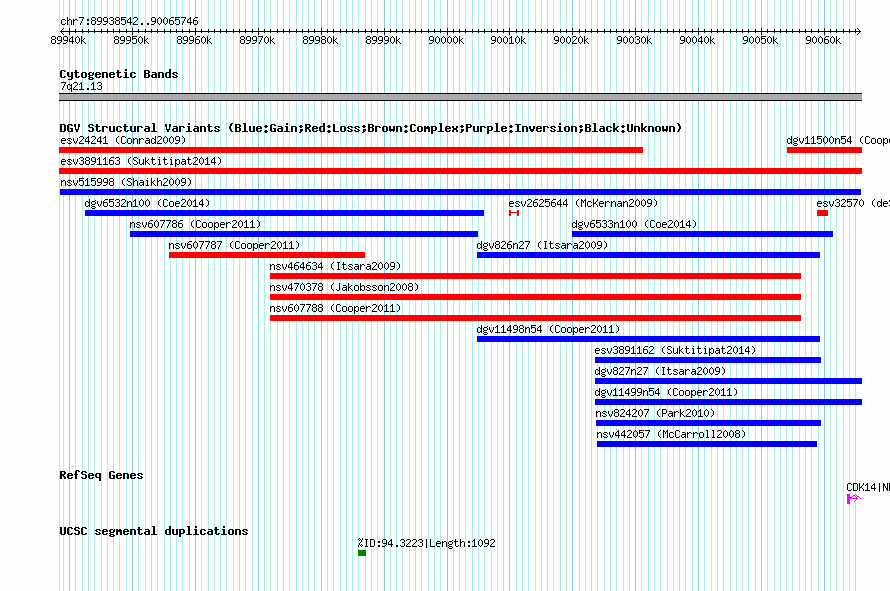This screenshot has width=890, height=591.
Task: Open the dgv6533n100 (Coe2014) gain bar
Action: click(x=702, y=234)
